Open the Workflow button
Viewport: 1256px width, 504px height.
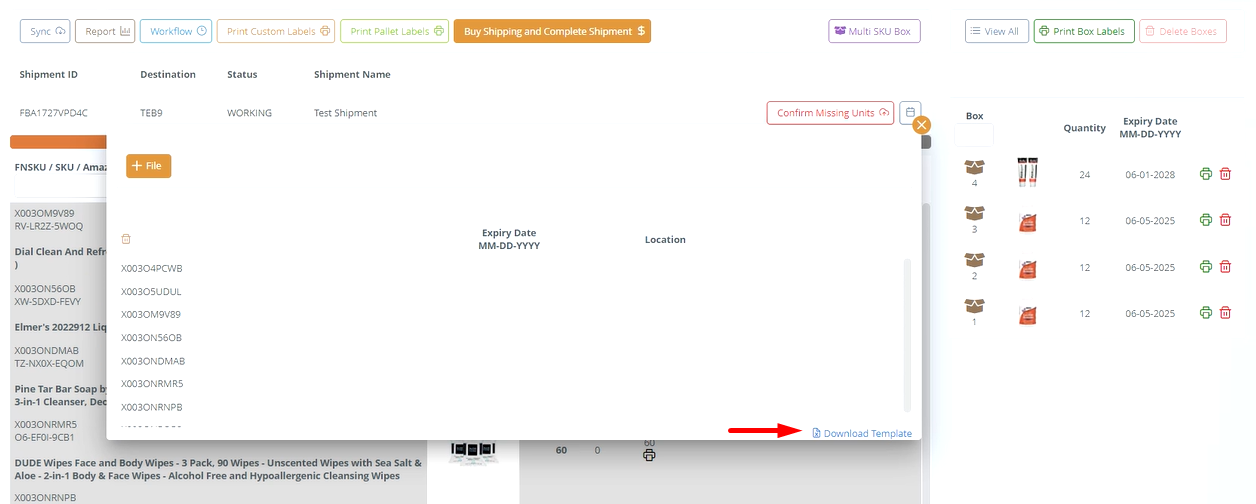click(x=175, y=31)
